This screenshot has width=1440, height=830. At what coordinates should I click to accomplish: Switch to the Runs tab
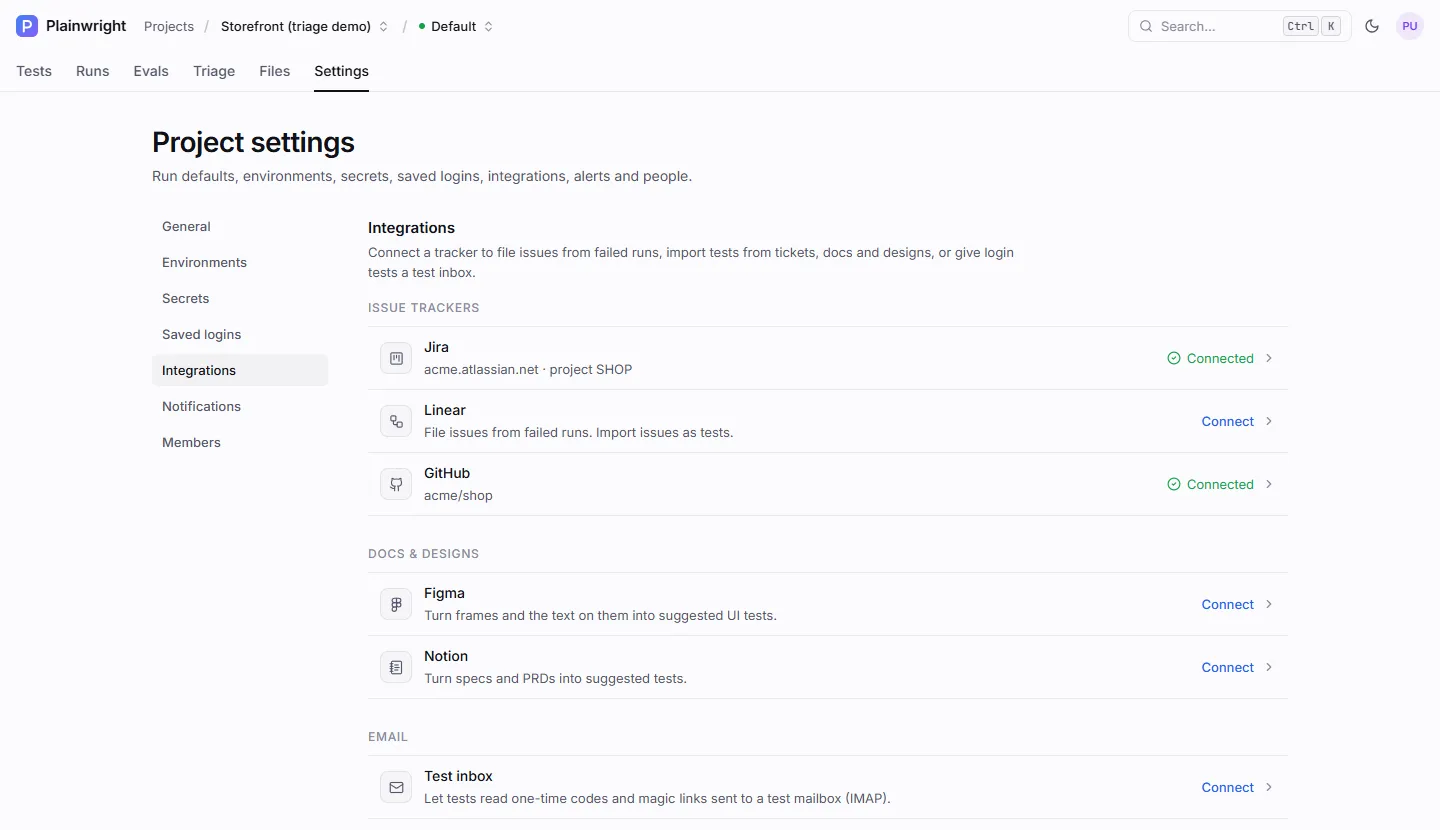tap(93, 71)
